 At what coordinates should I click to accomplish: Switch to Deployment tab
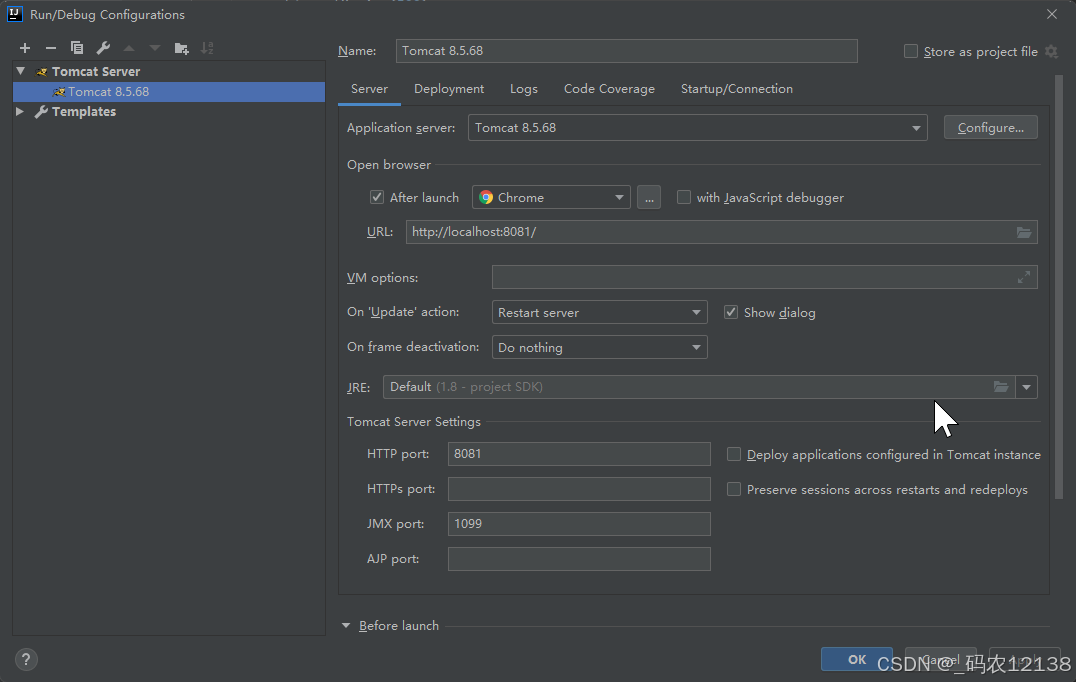pyautogui.click(x=449, y=89)
